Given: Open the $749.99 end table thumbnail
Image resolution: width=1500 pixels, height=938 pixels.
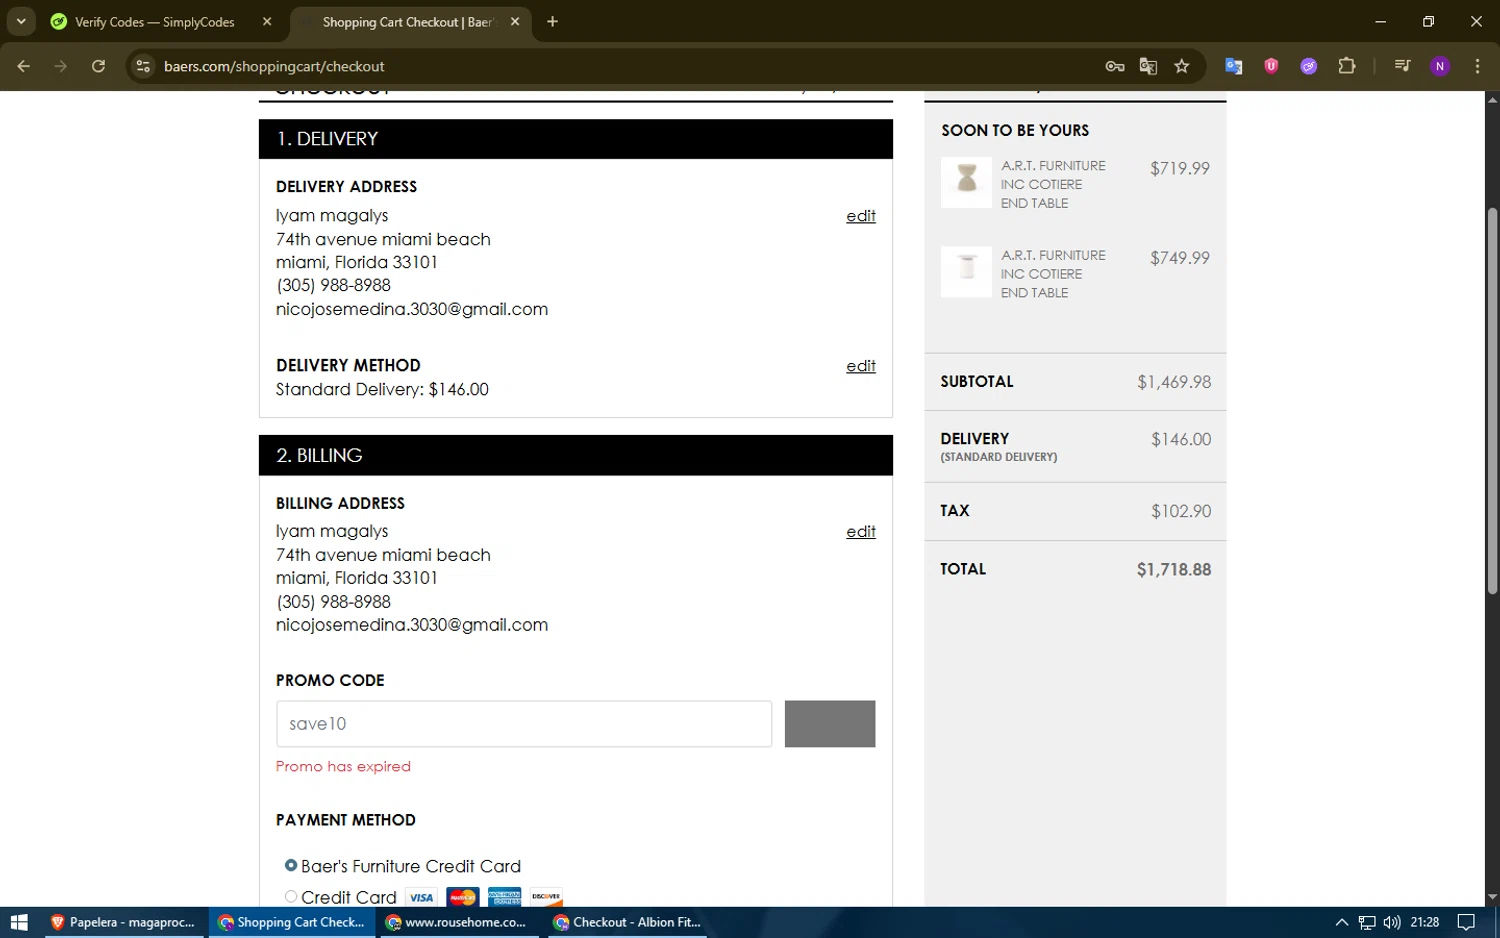Looking at the screenshot, I should pos(966,272).
